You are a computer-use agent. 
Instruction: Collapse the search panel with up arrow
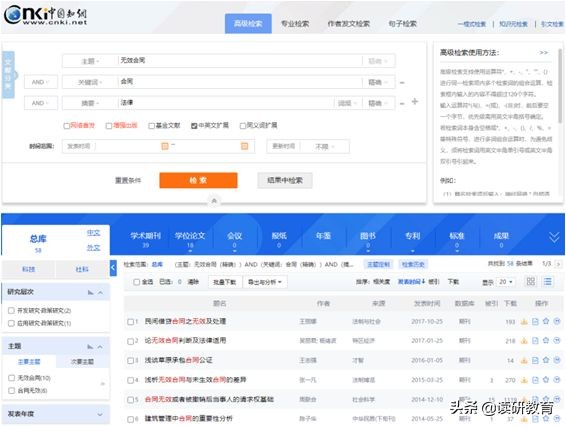pyautogui.click(x=214, y=201)
